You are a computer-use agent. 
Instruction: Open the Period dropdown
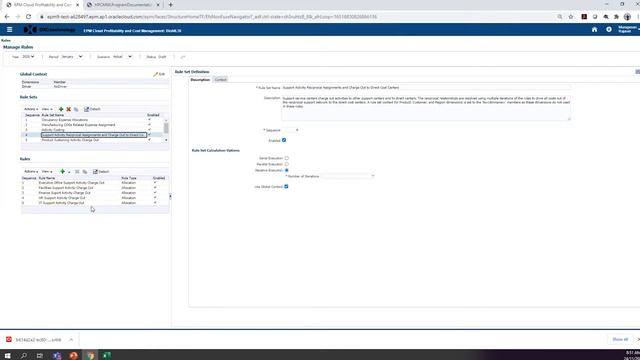pos(72,57)
